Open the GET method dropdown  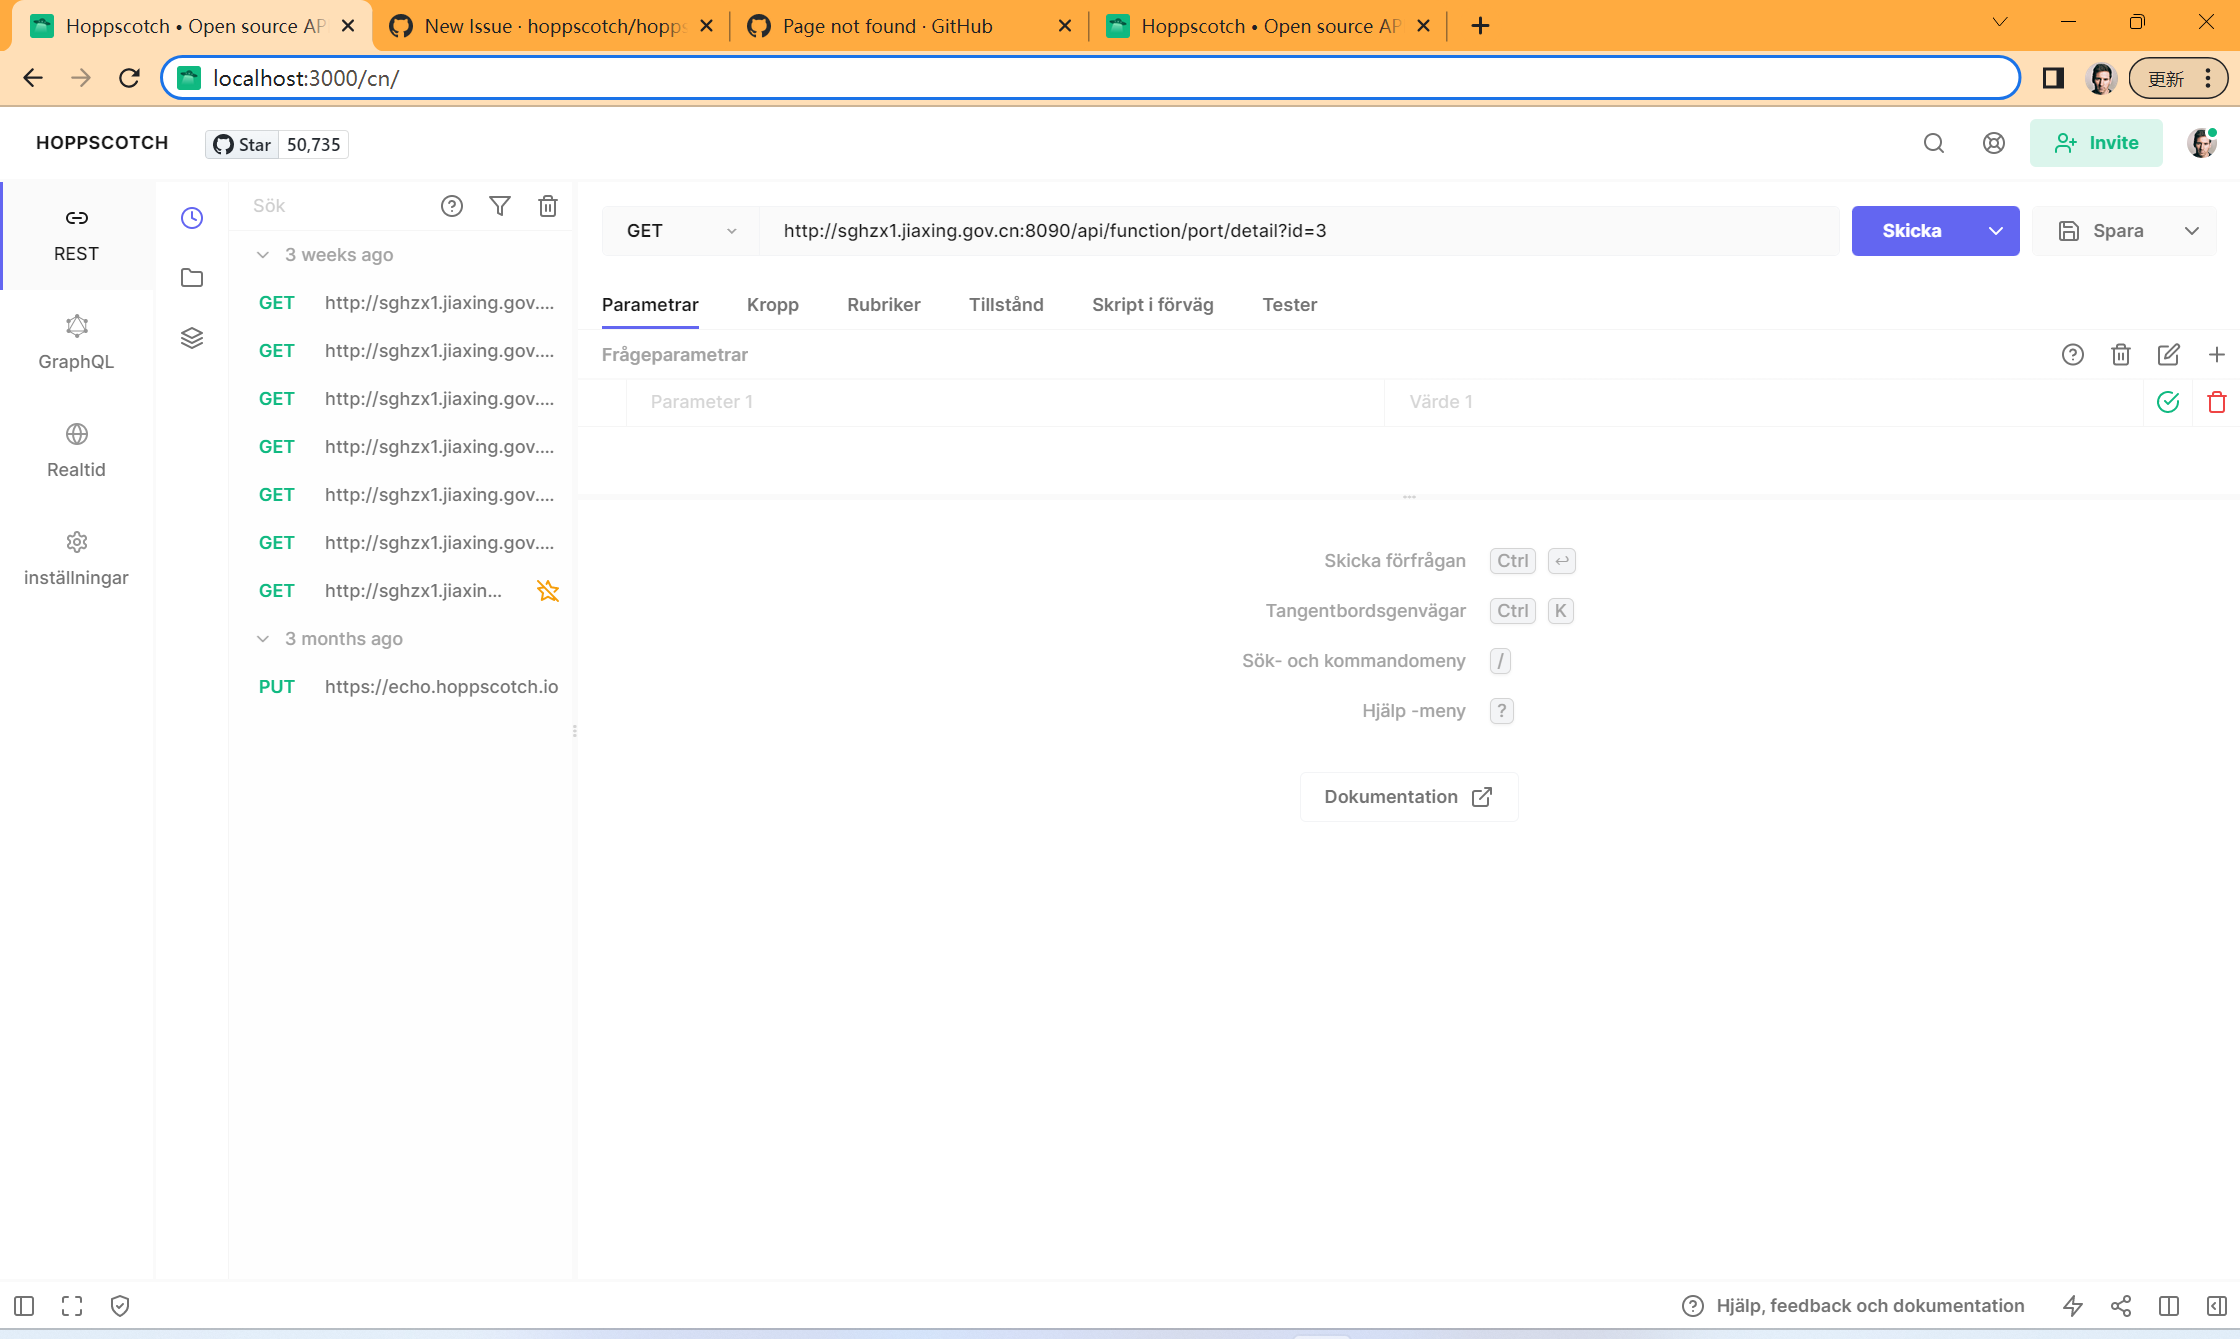point(680,231)
